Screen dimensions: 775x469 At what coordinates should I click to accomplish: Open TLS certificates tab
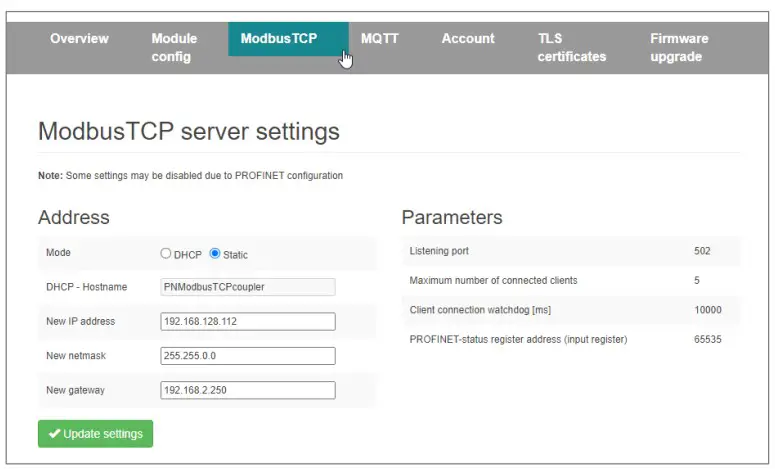(x=571, y=47)
